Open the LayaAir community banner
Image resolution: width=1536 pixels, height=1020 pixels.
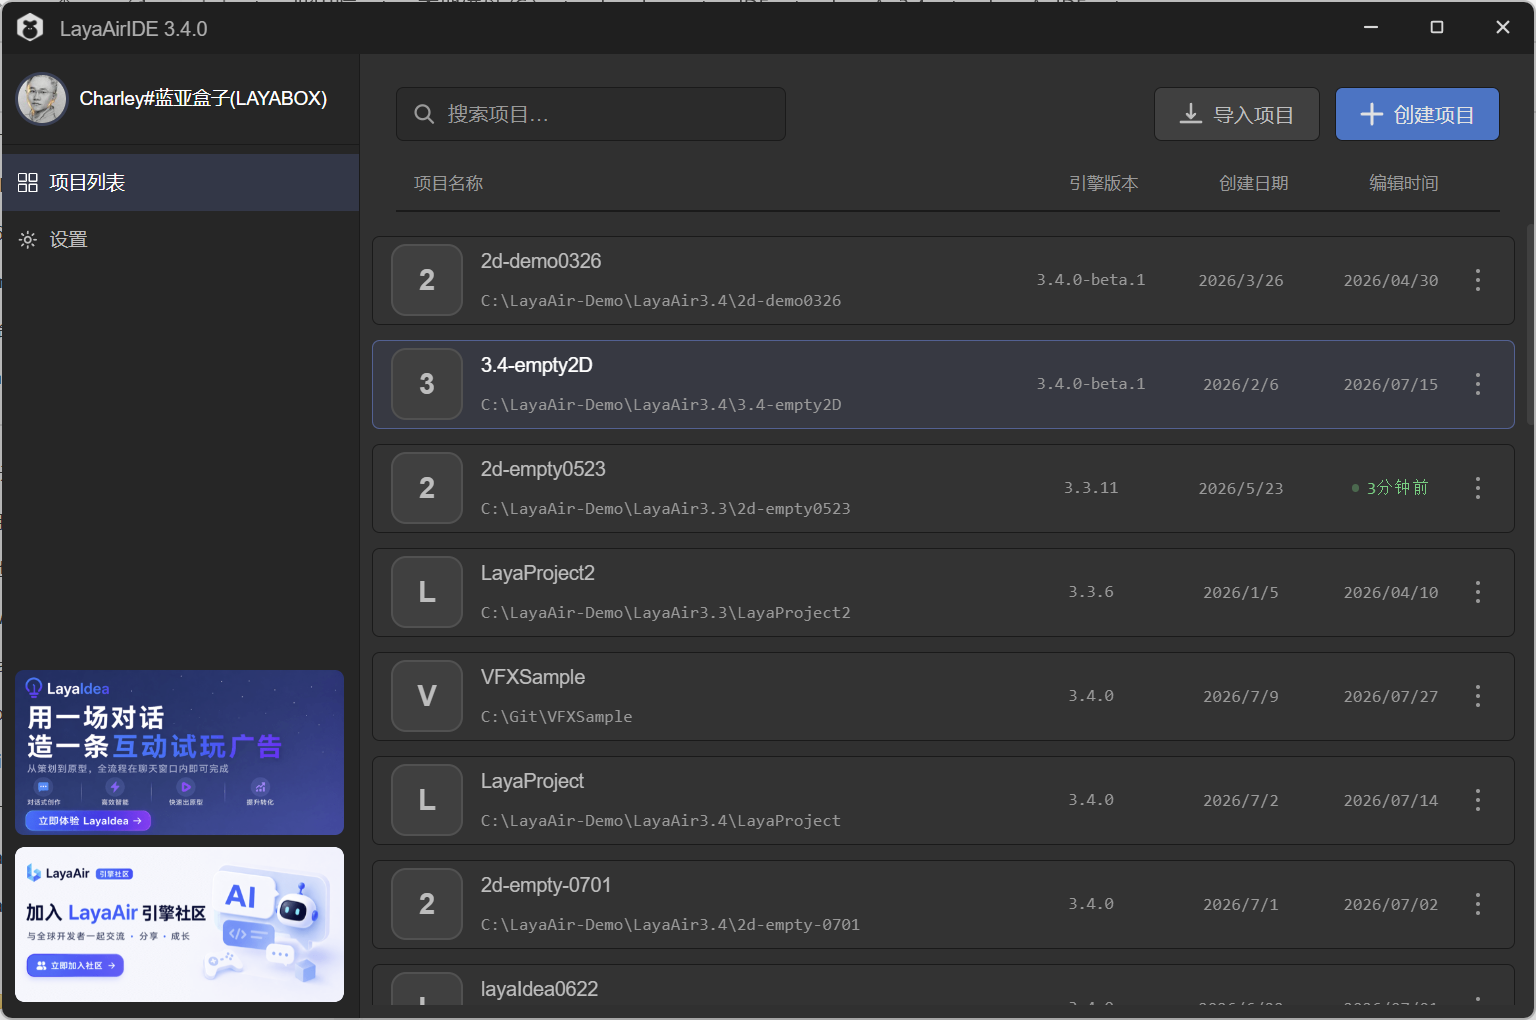click(x=180, y=924)
